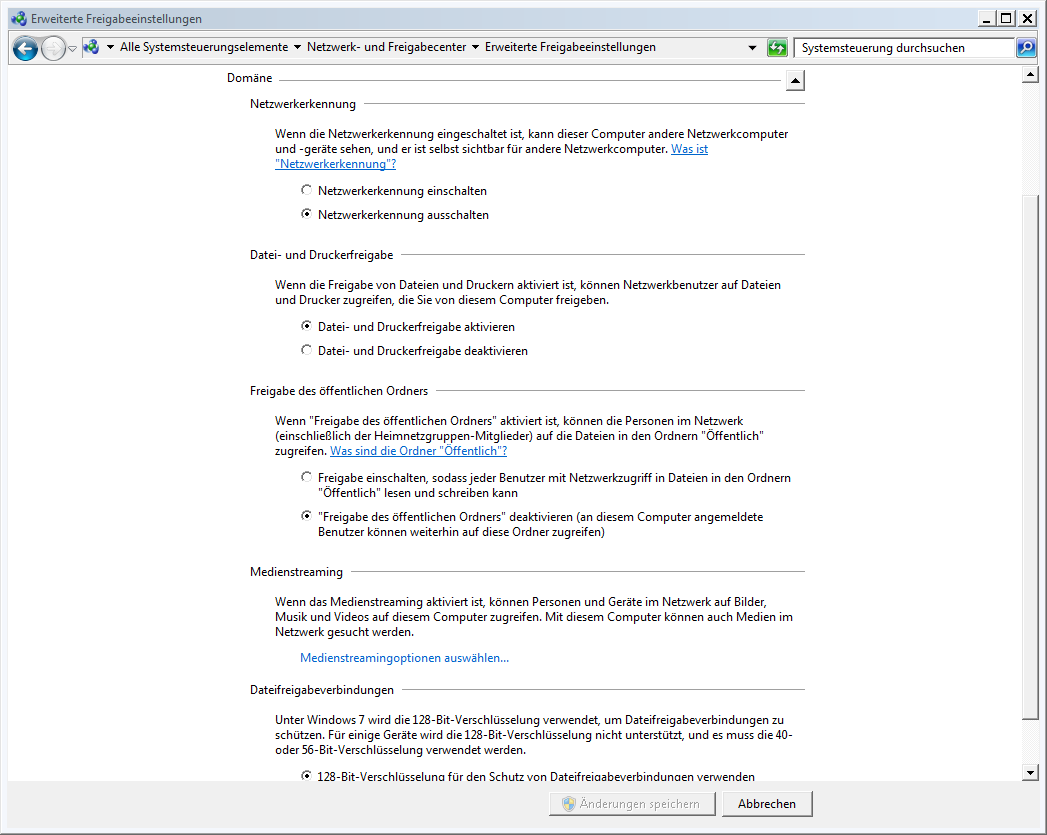Click the refresh icon beside the address bar
The height and width of the screenshot is (835, 1047).
tap(777, 48)
